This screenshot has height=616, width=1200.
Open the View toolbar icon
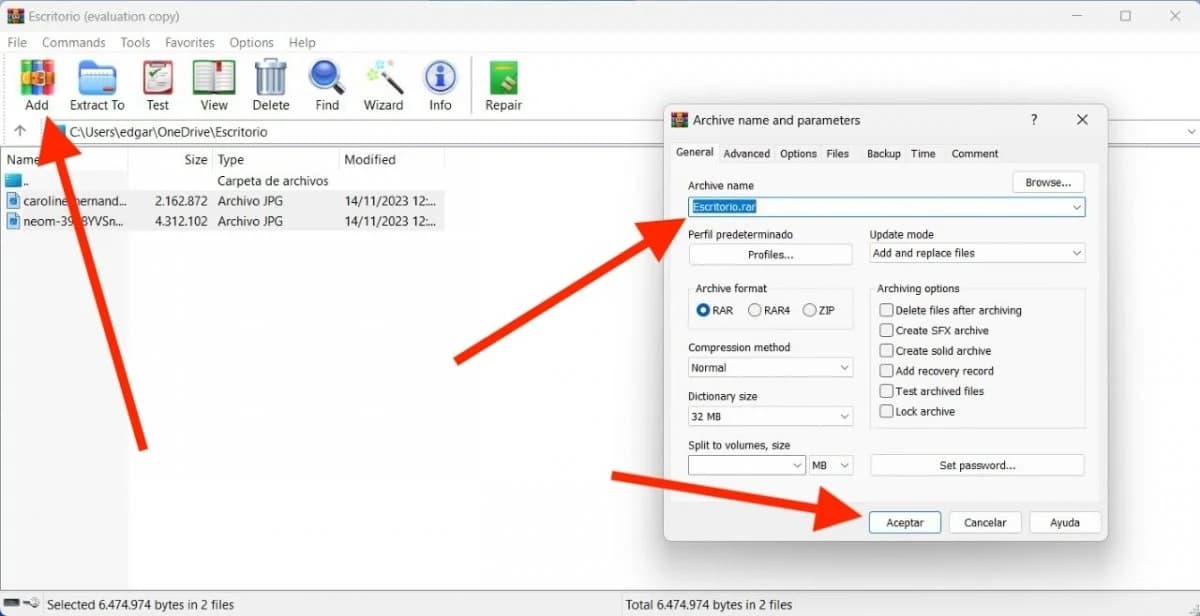pyautogui.click(x=214, y=85)
